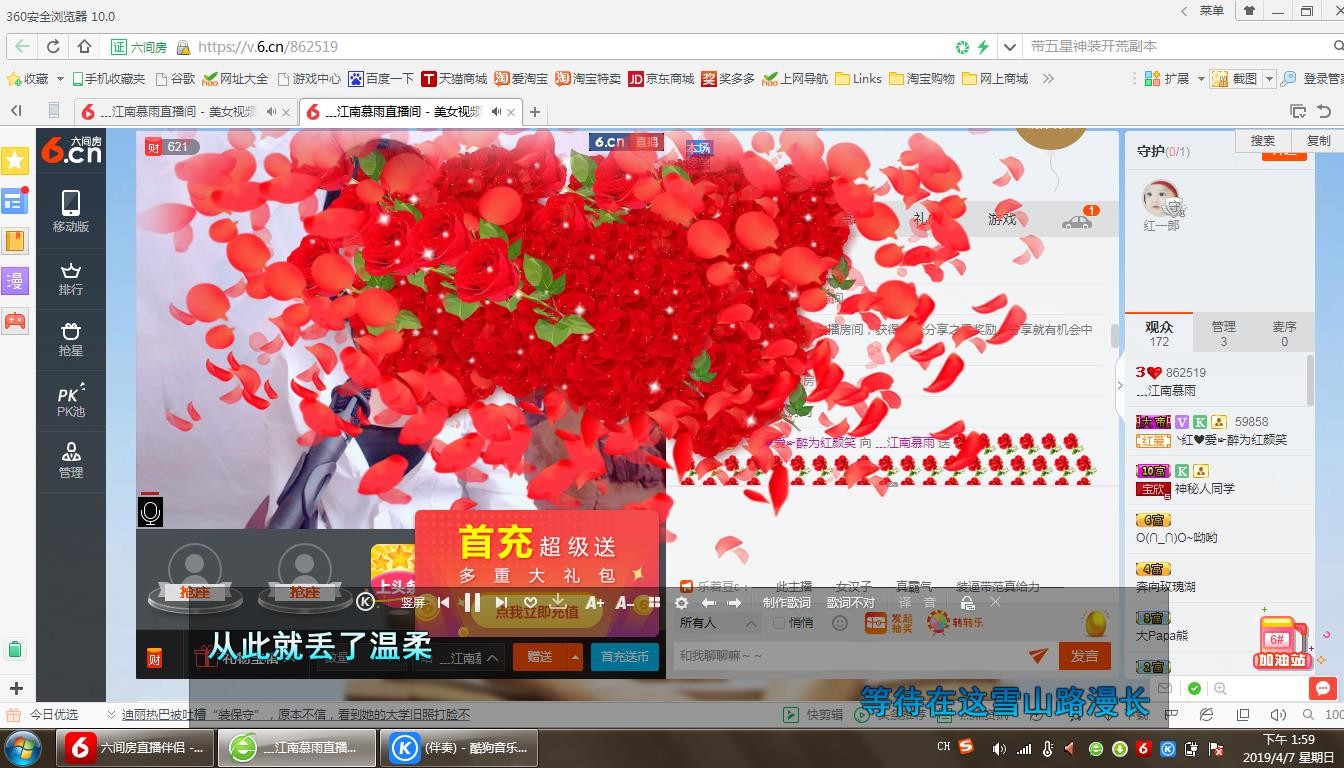Click the first 抢座 seat
Viewport: 1344px width, 768px height.
coord(195,577)
